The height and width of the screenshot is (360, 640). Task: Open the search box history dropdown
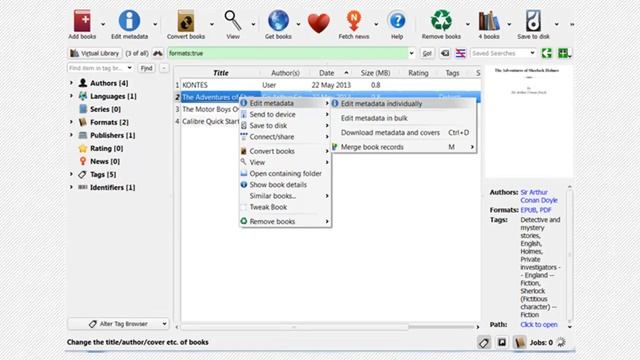(411, 53)
